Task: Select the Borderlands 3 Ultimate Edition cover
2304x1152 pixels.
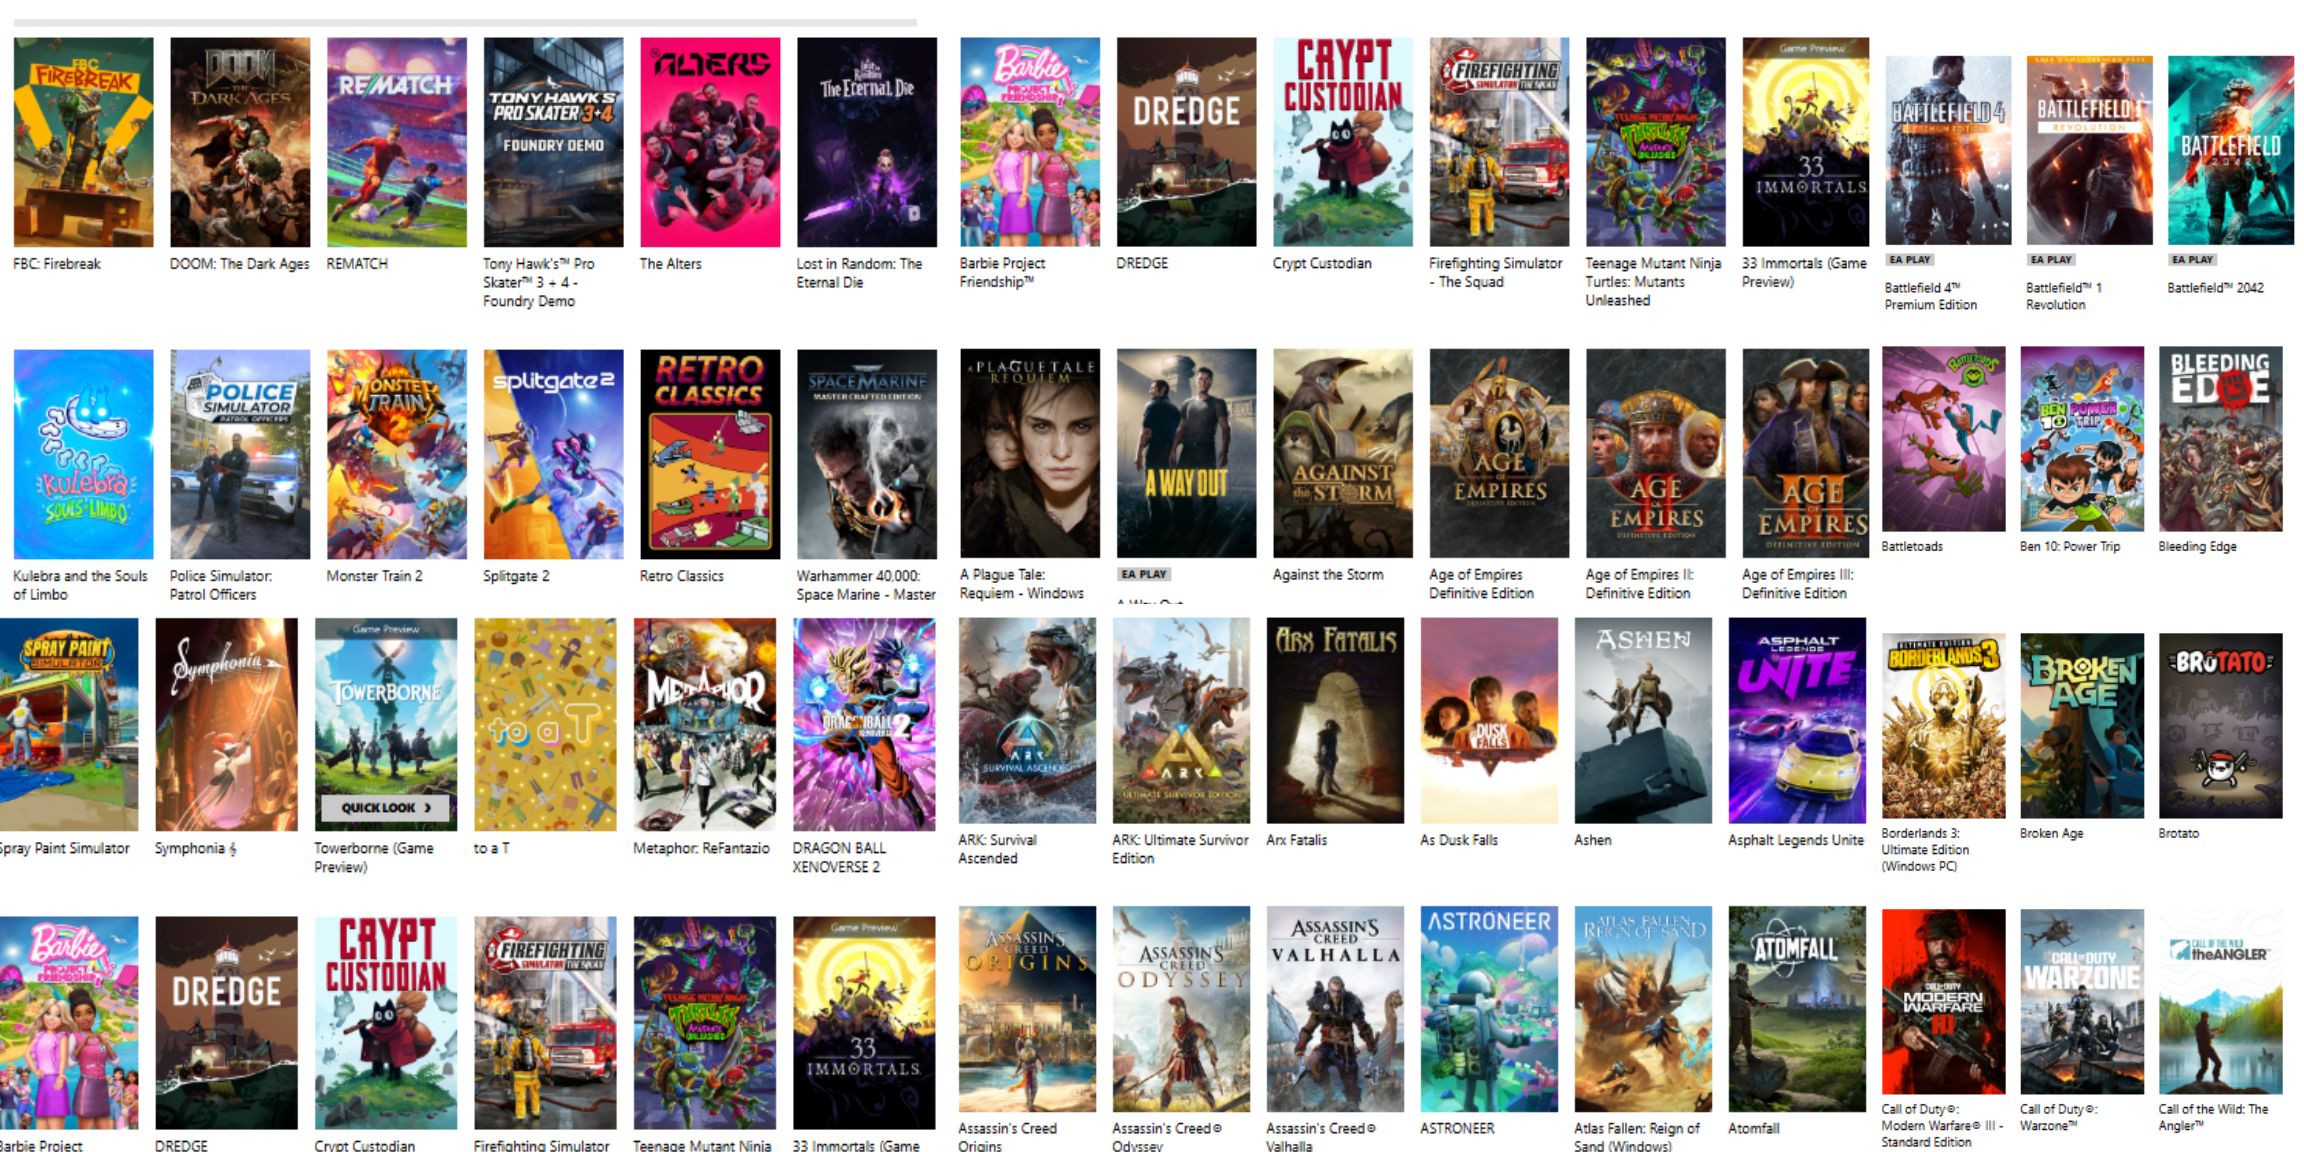Action: coord(1943,726)
